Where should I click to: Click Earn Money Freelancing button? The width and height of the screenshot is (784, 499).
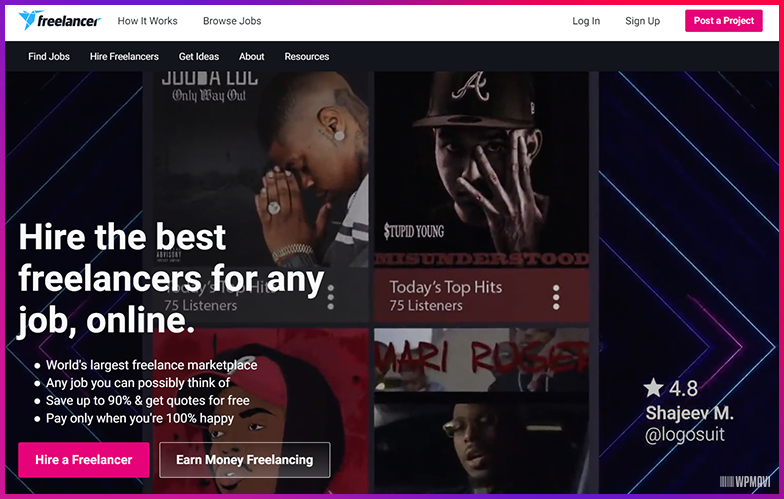[244, 460]
